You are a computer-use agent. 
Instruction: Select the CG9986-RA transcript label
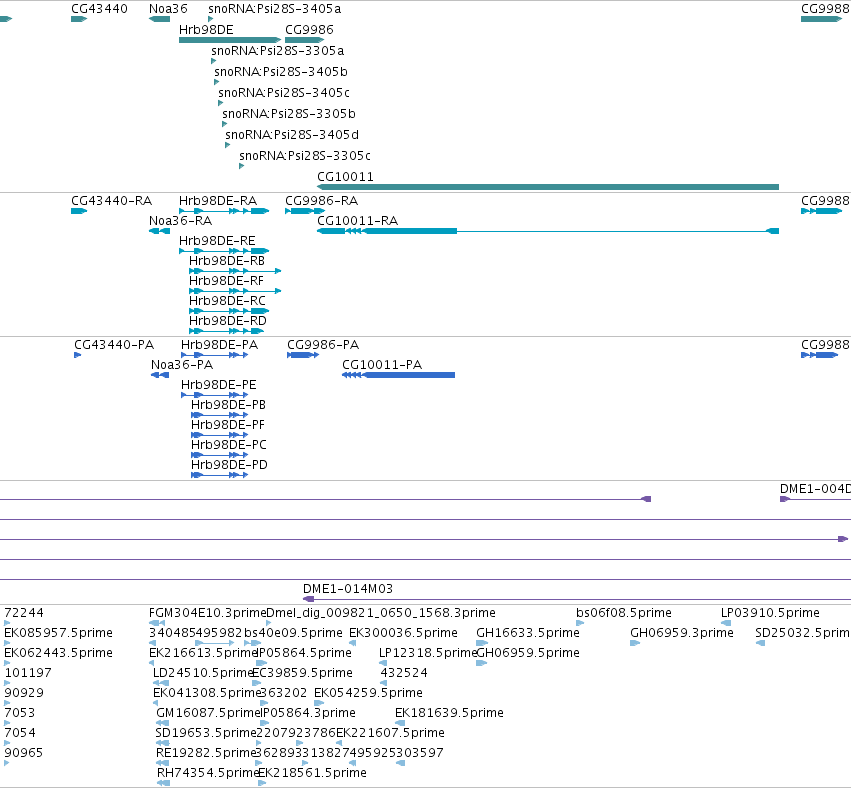[322, 201]
